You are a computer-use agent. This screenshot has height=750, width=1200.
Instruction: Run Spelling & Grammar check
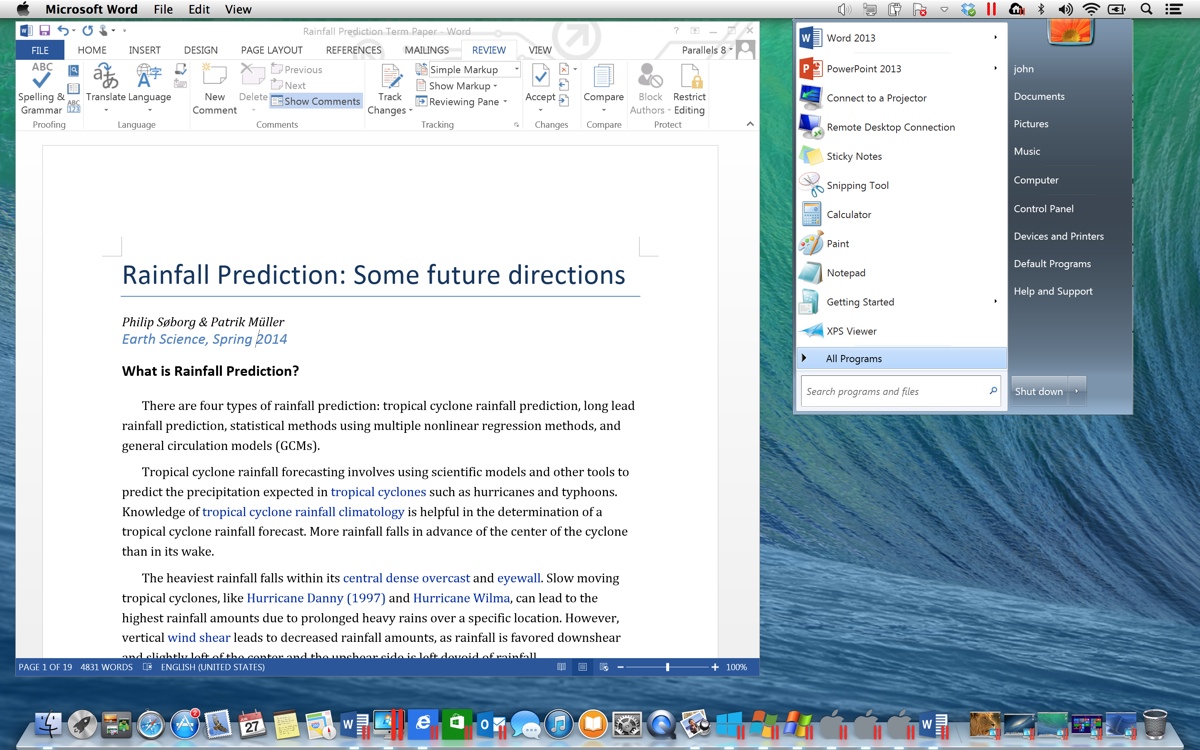click(41, 88)
